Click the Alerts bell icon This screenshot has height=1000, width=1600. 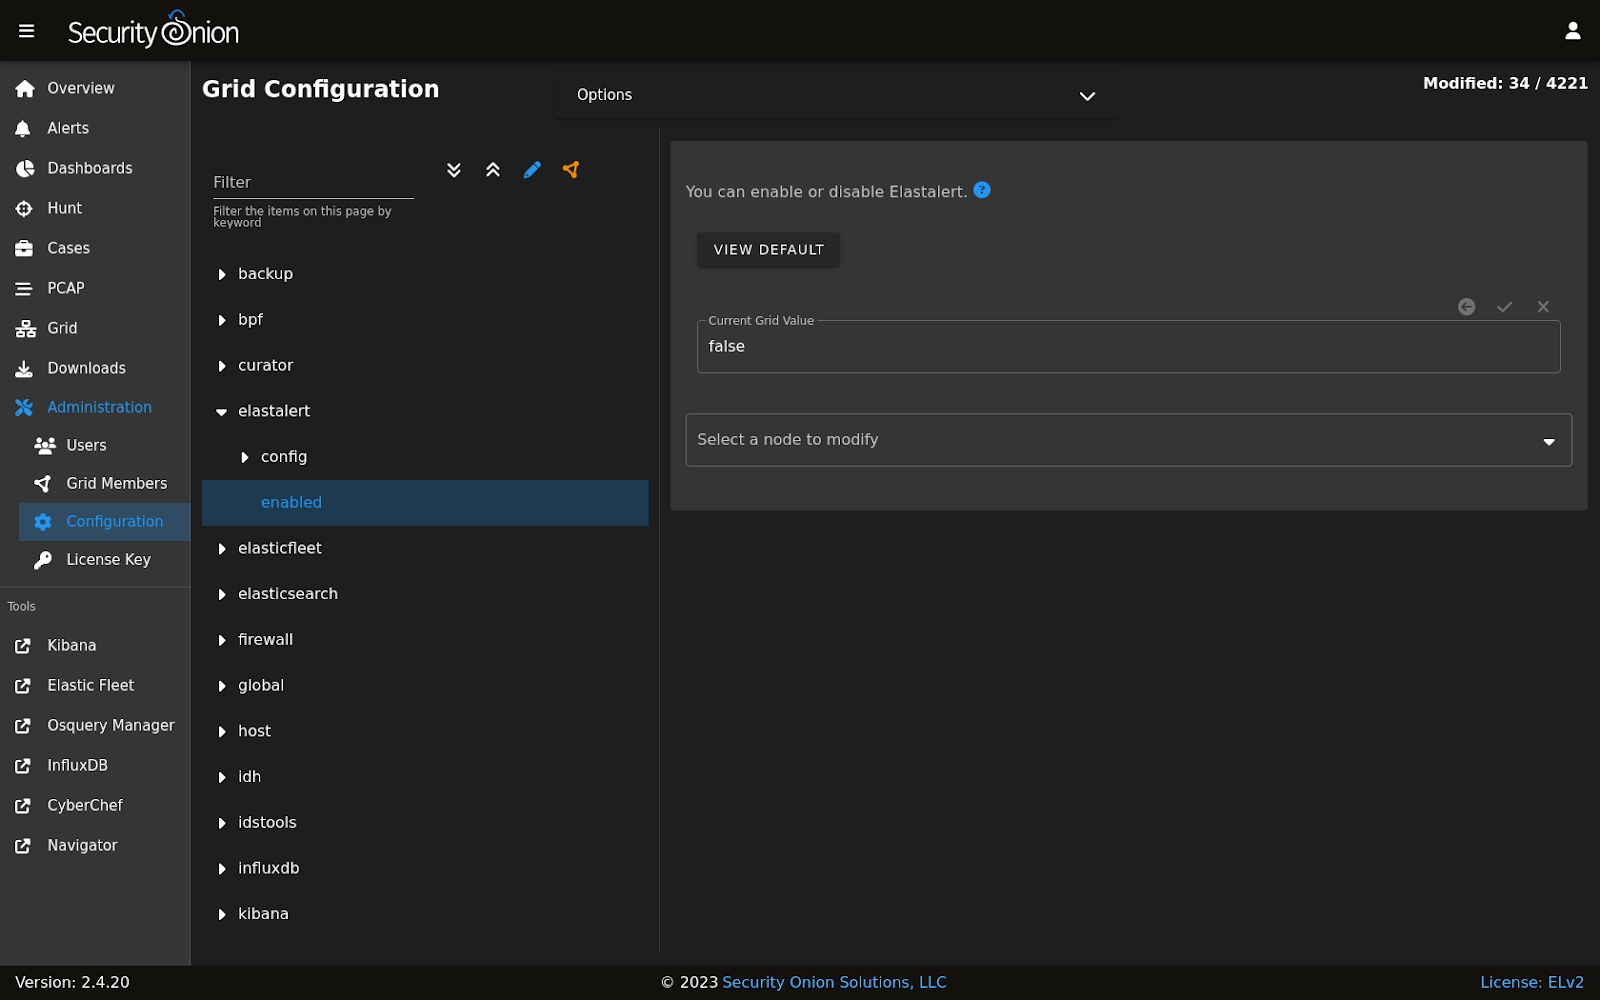click(24, 128)
